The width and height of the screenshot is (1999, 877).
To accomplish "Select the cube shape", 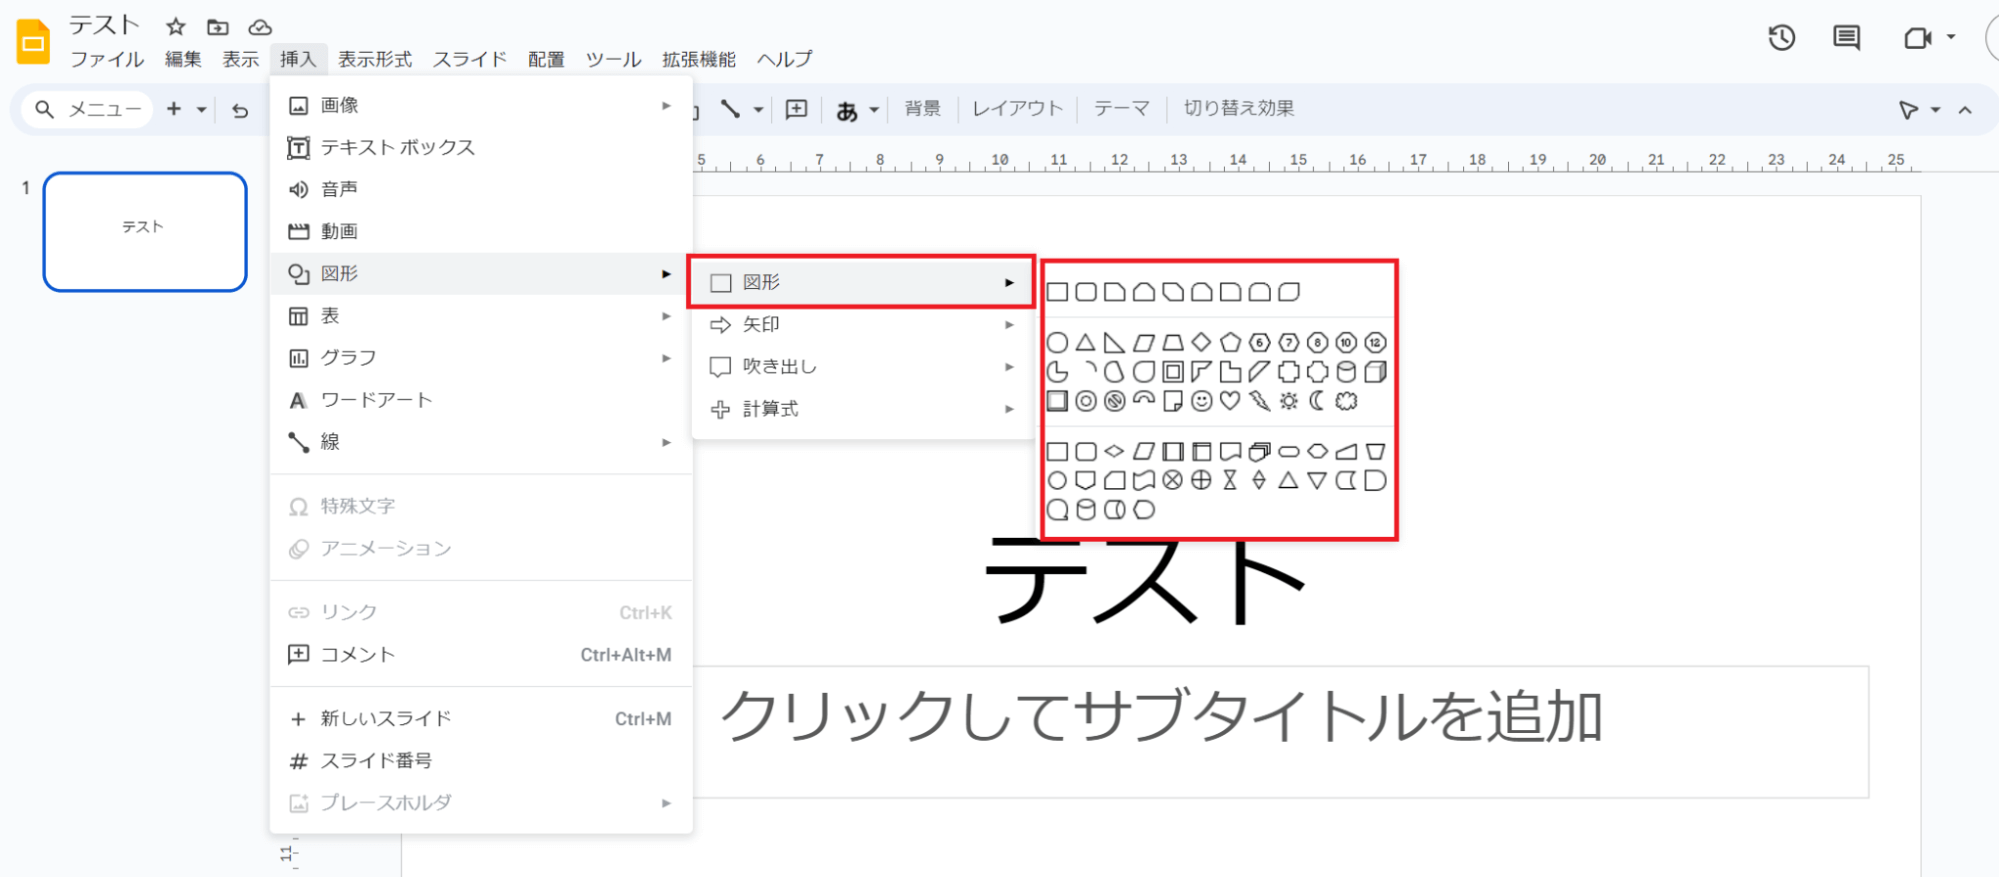I will tap(1376, 372).
